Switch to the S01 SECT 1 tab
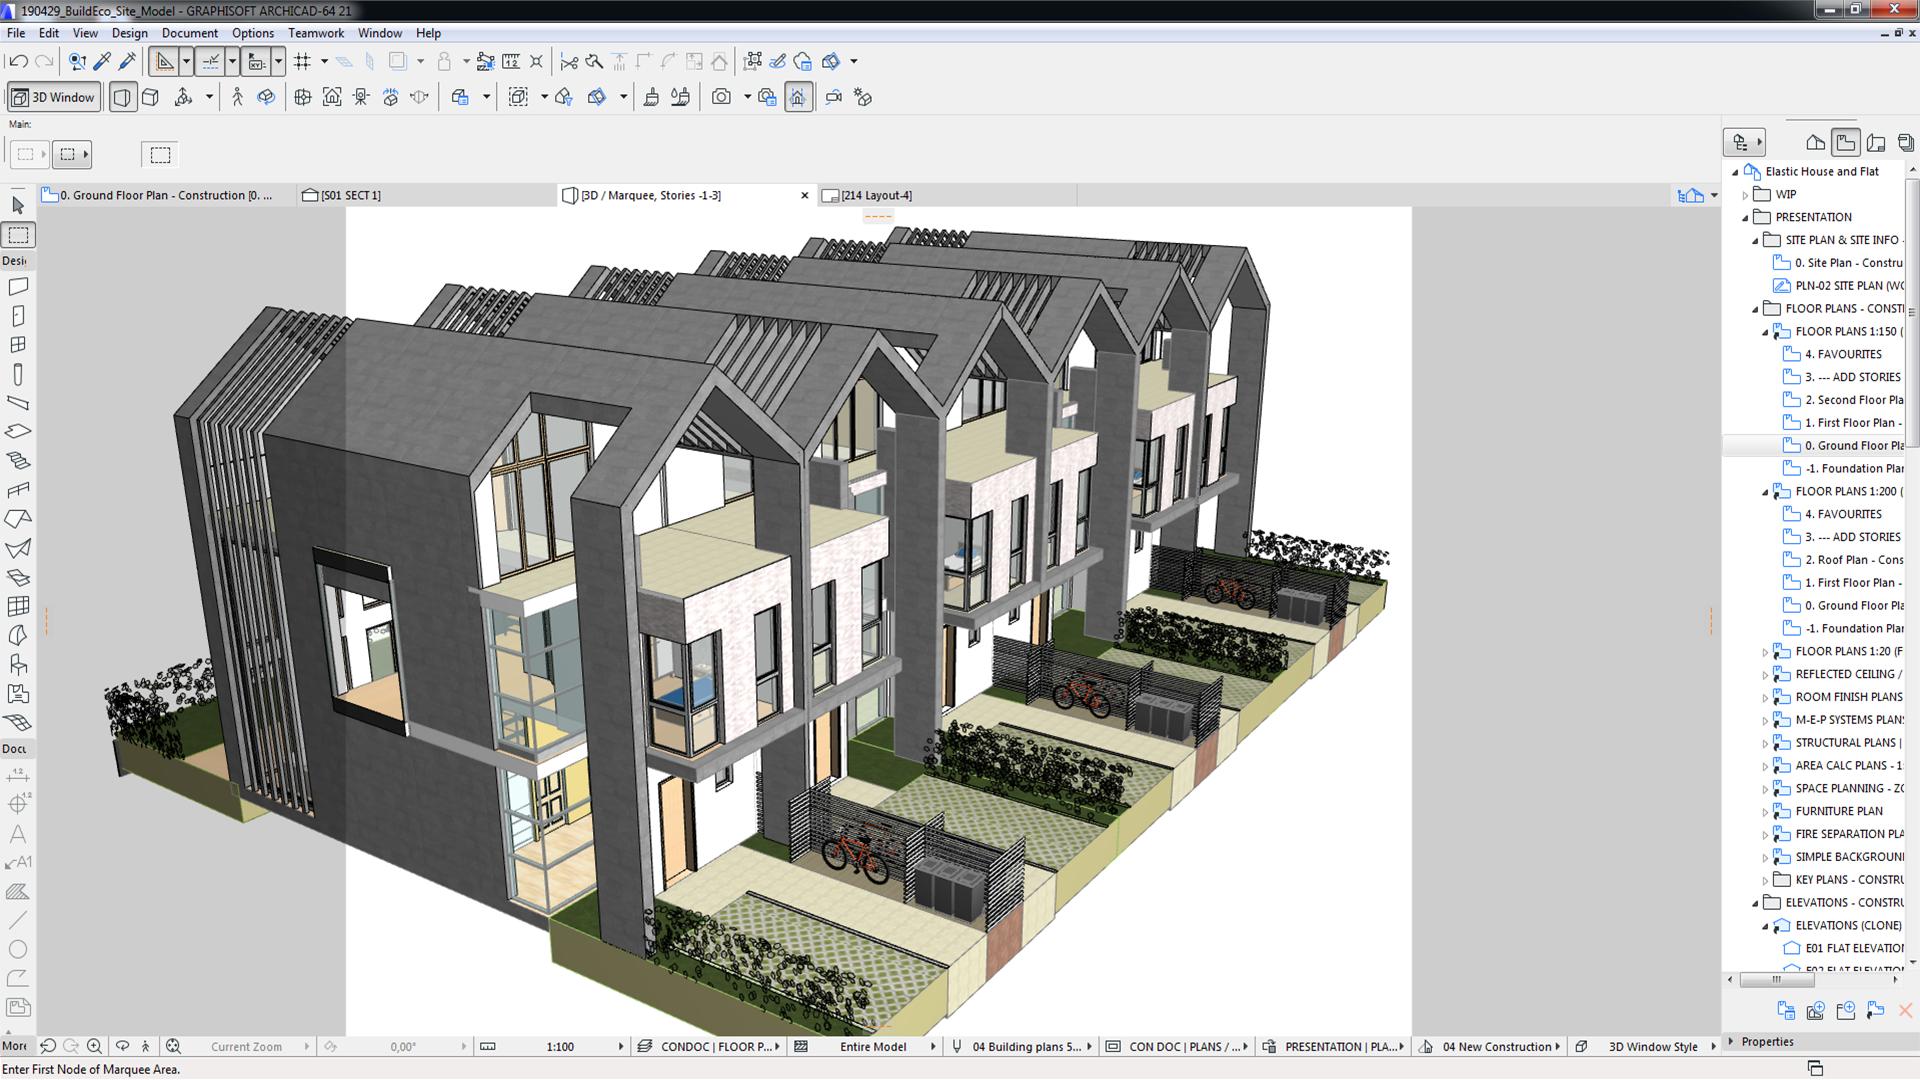This screenshot has height=1080, width=1920. [x=349, y=195]
